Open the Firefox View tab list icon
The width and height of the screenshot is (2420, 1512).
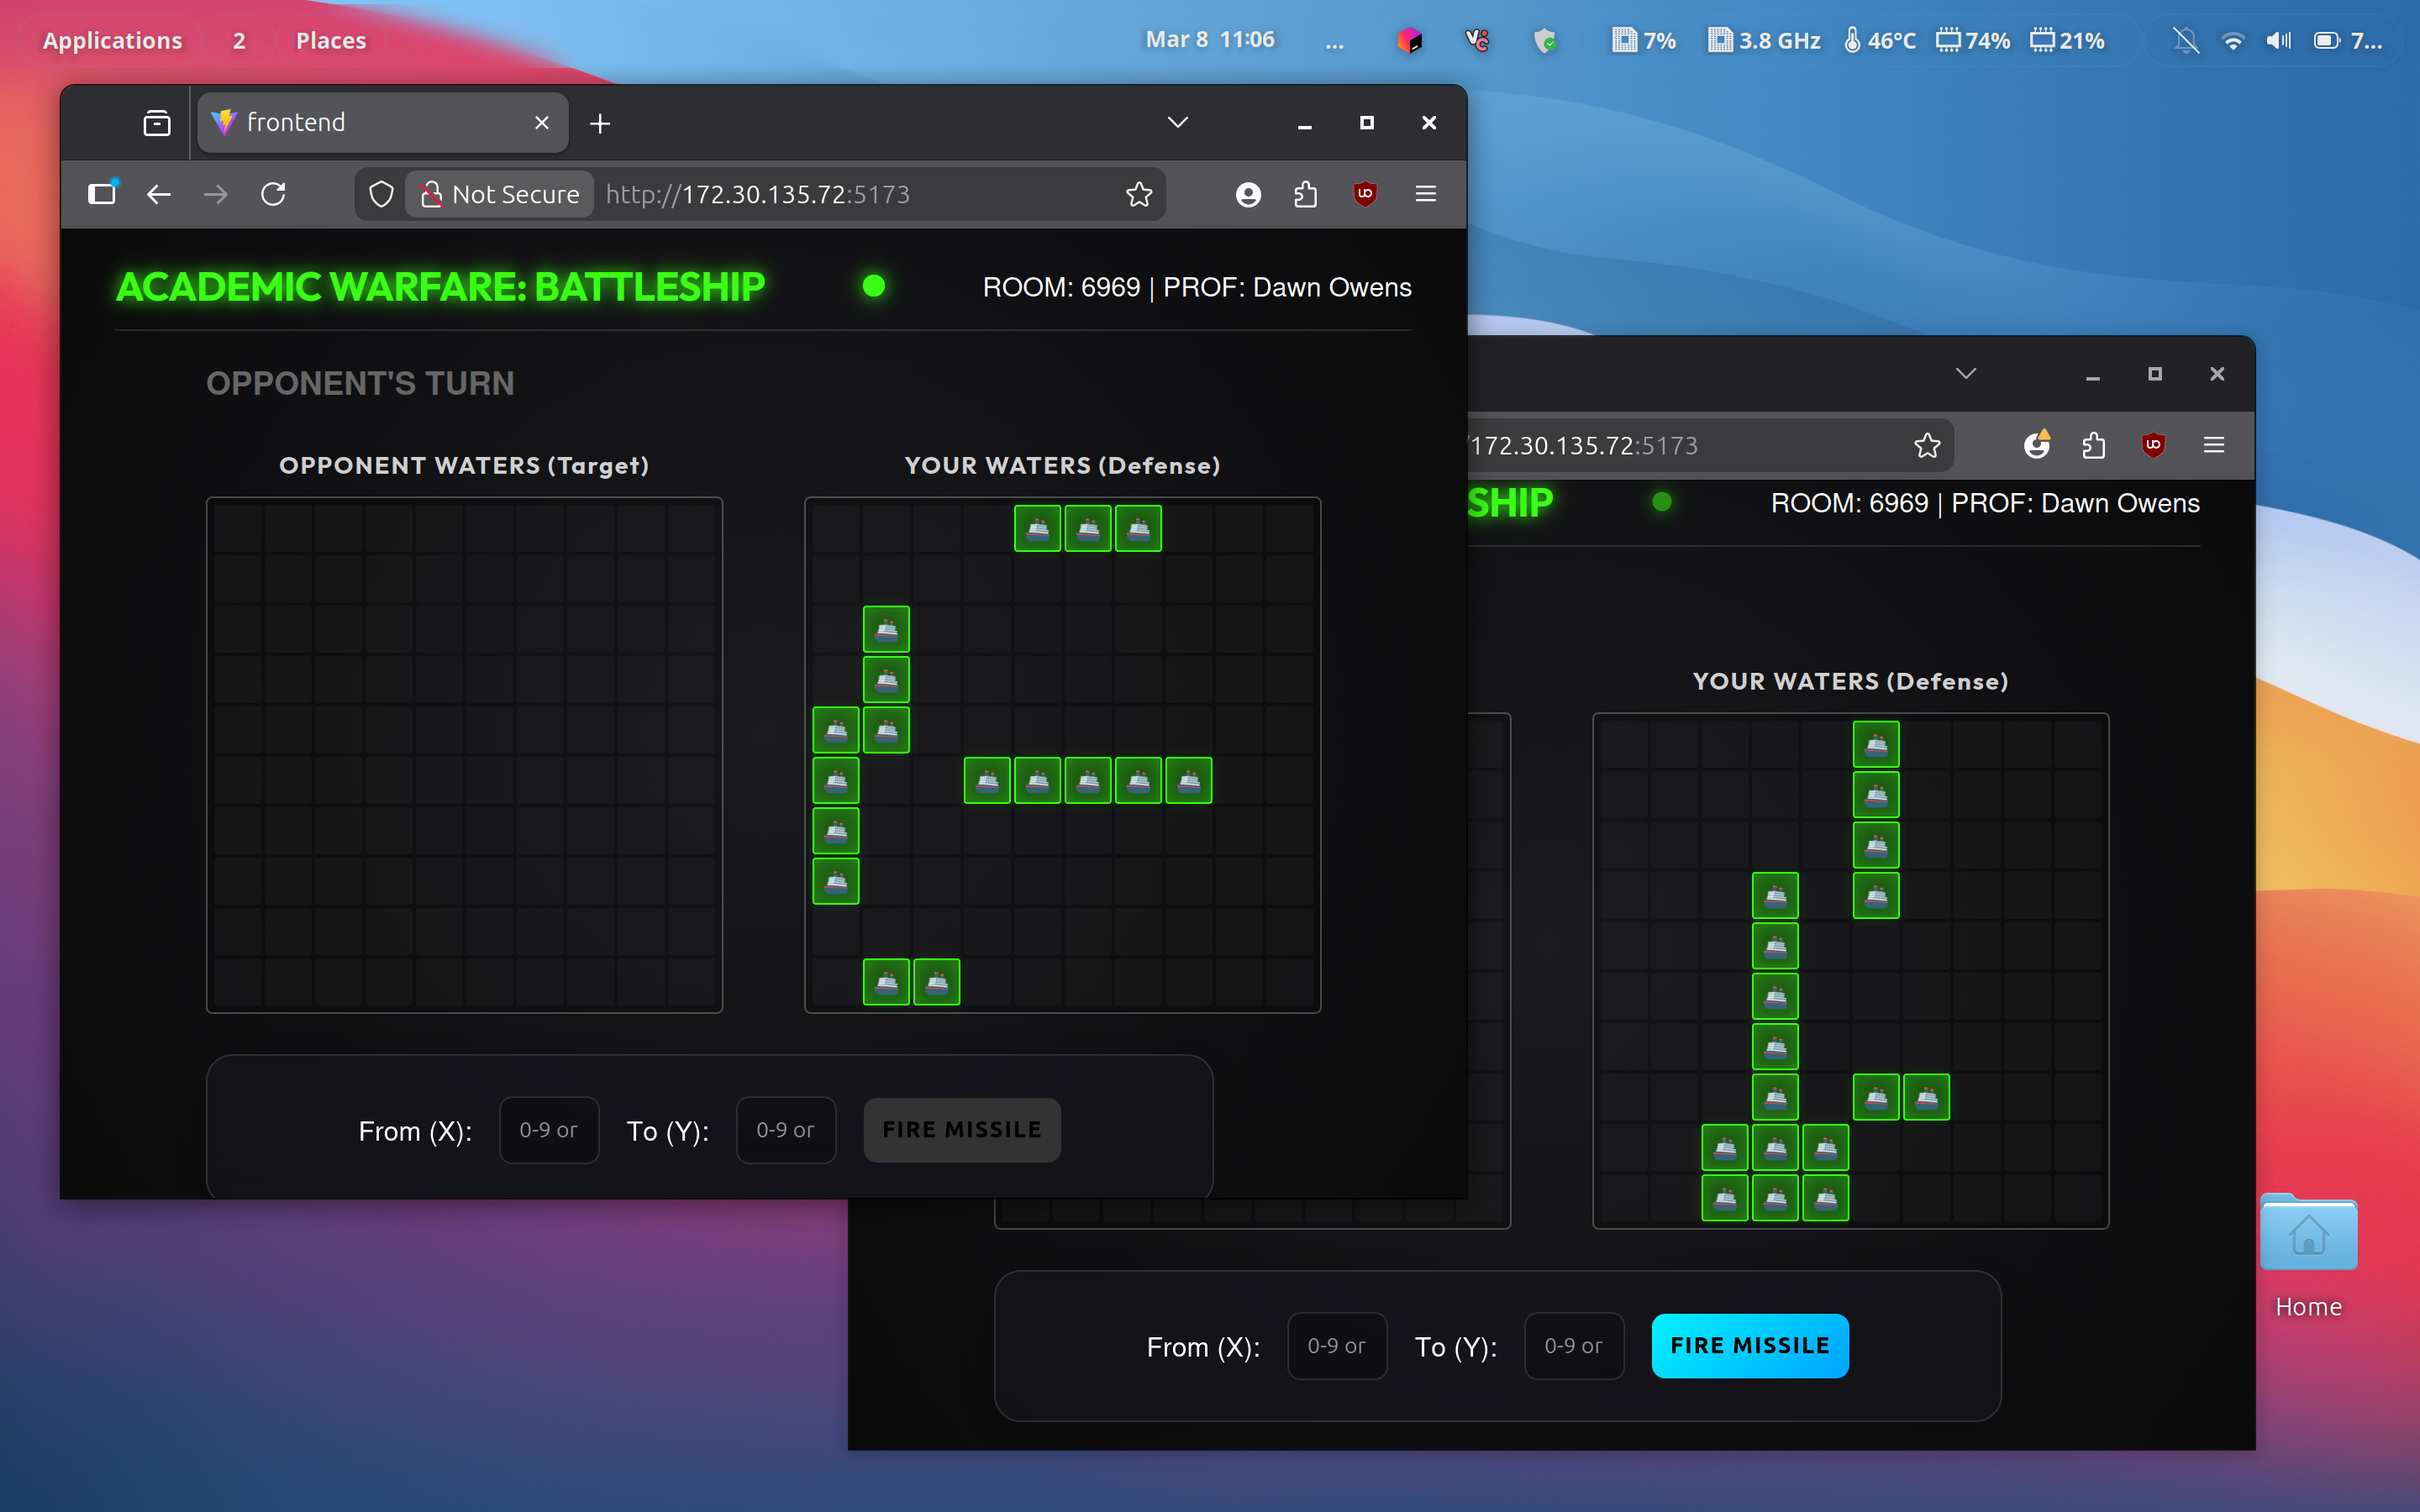pos(157,123)
